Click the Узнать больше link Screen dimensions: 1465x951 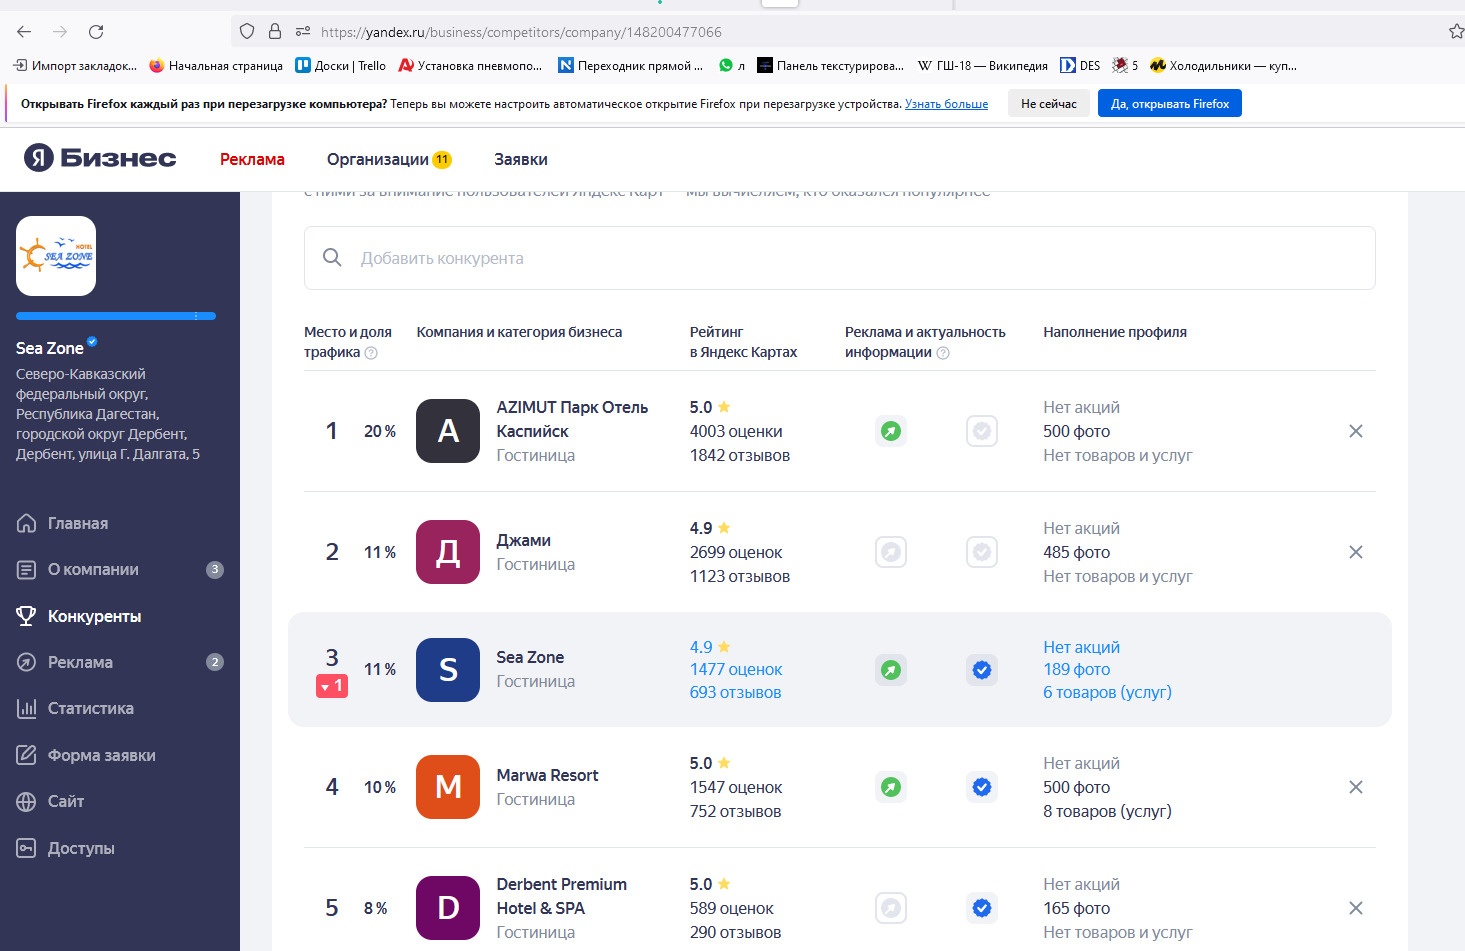coord(946,104)
